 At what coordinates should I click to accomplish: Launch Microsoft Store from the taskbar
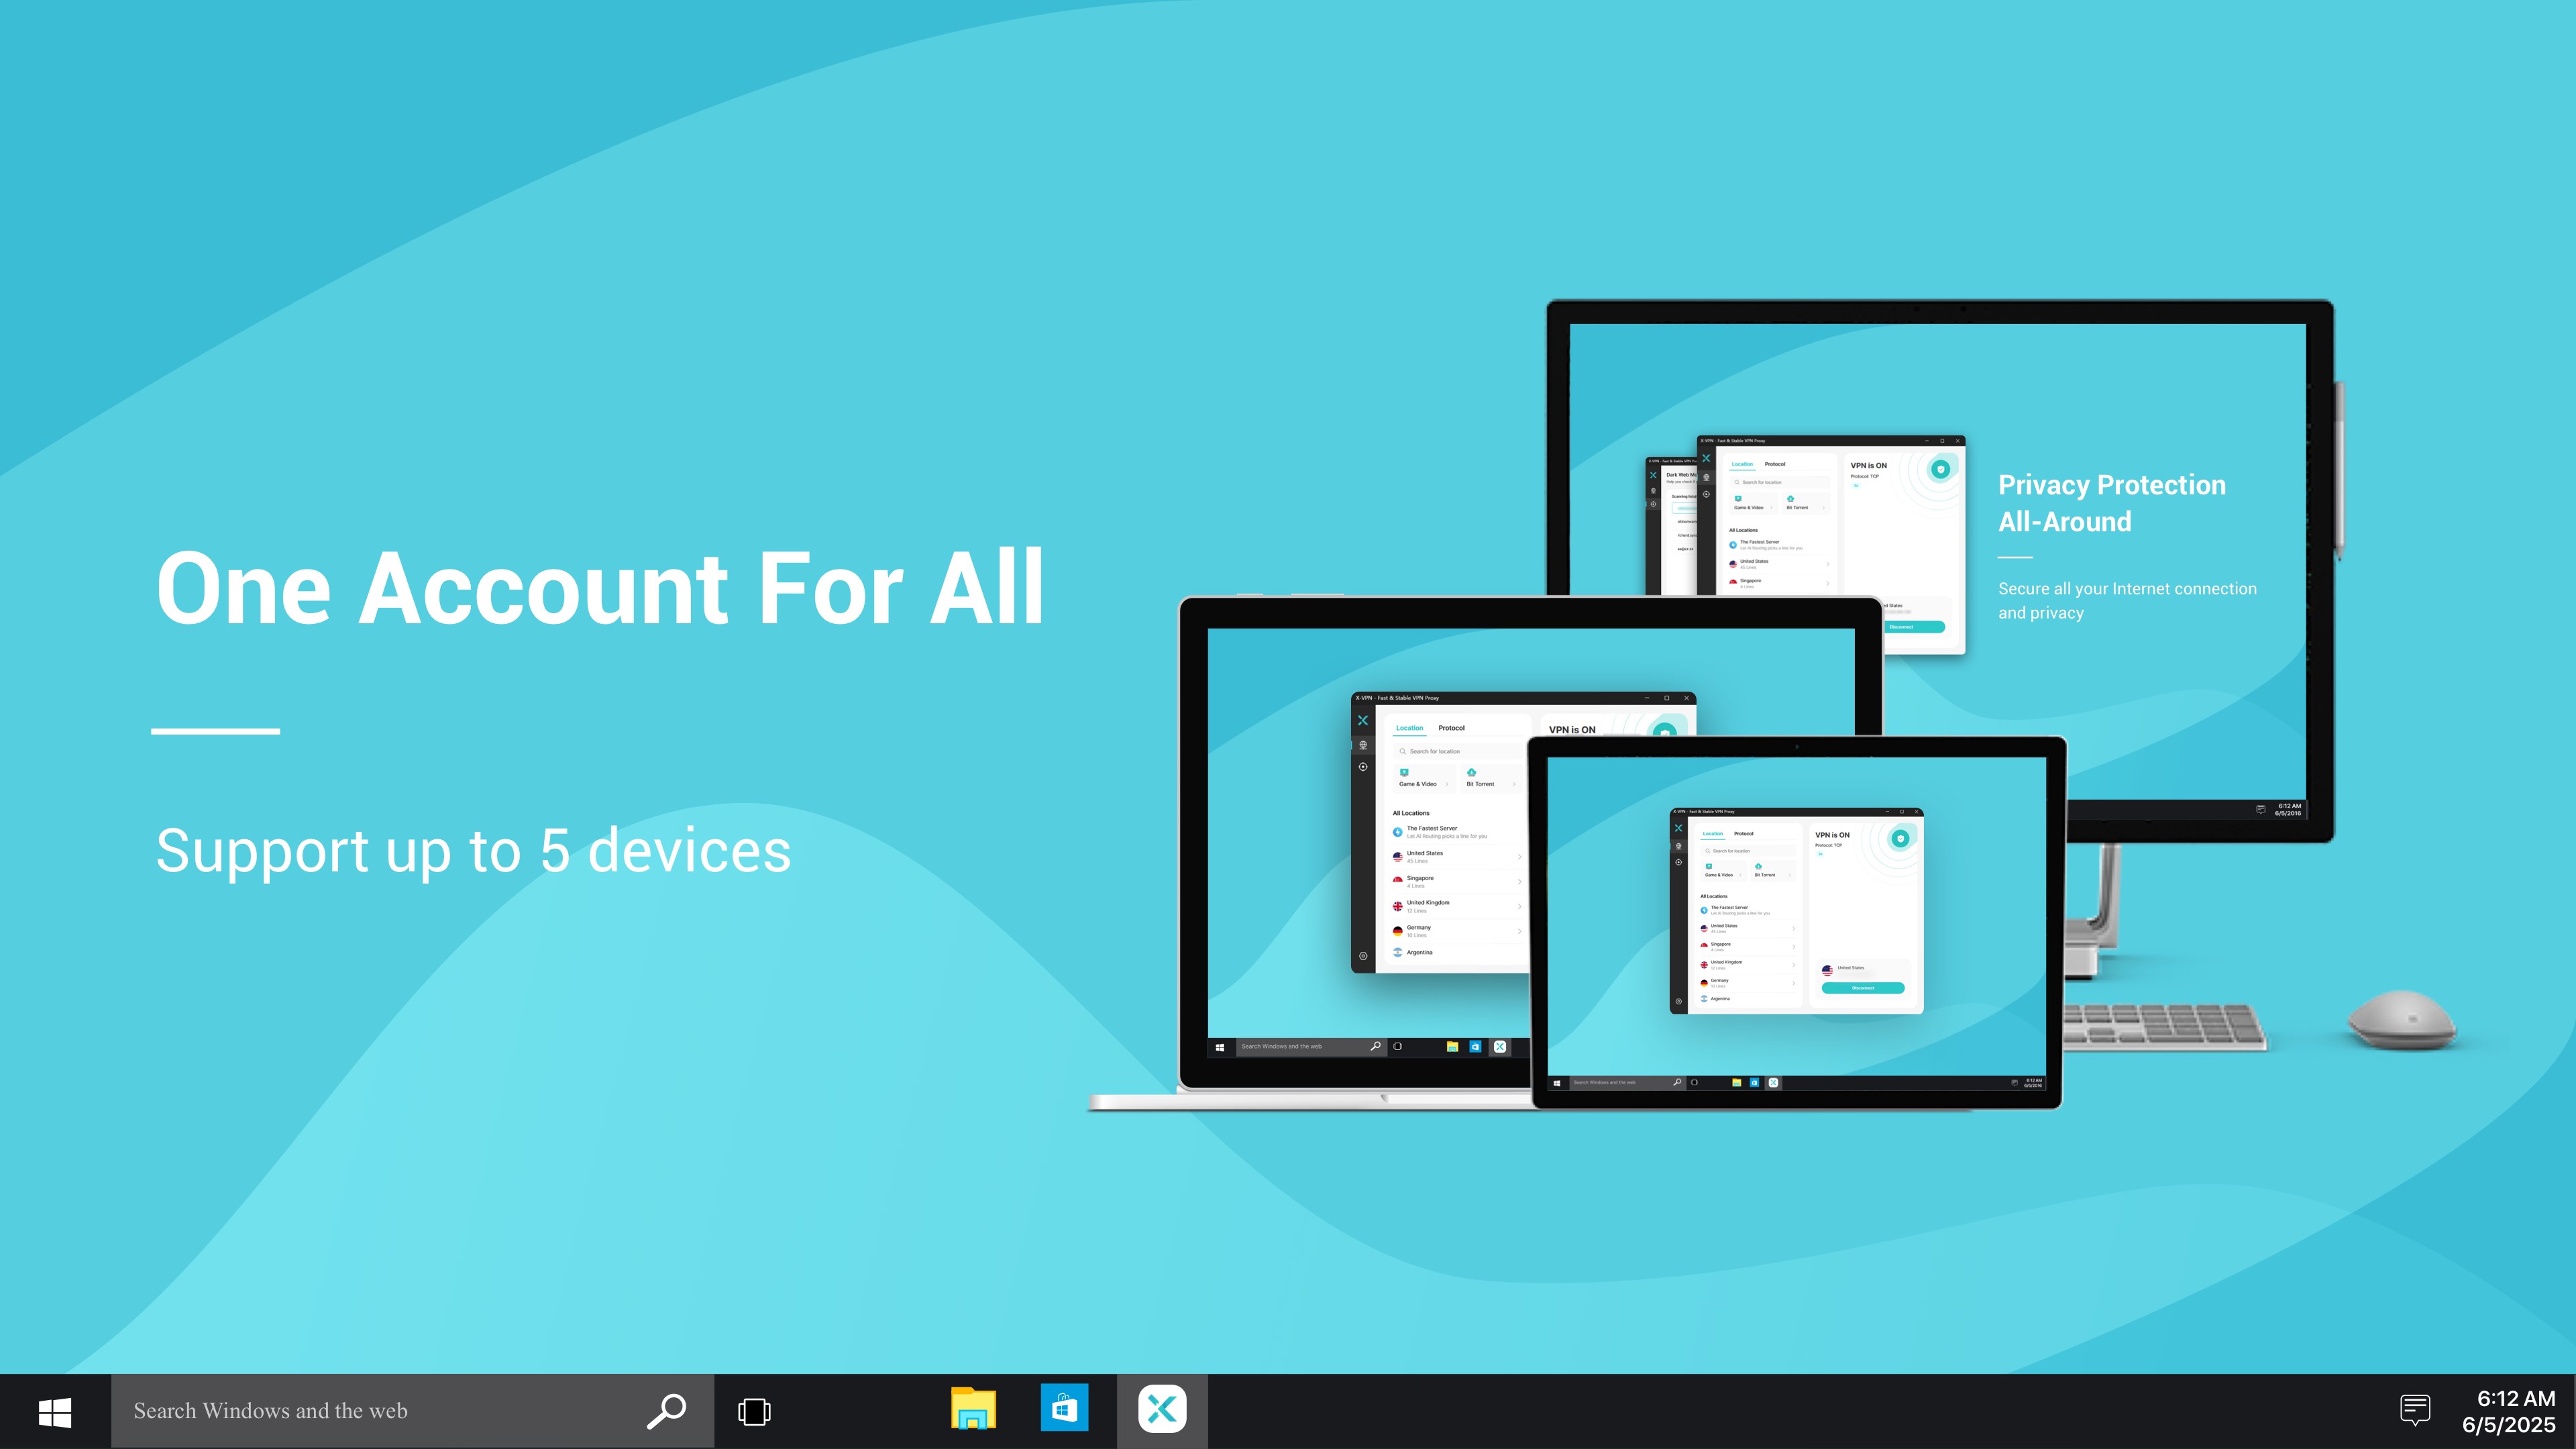1064,1410
